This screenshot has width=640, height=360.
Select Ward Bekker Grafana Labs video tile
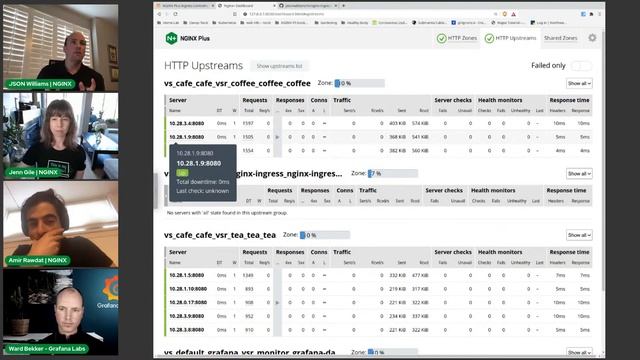click(61, 312)
